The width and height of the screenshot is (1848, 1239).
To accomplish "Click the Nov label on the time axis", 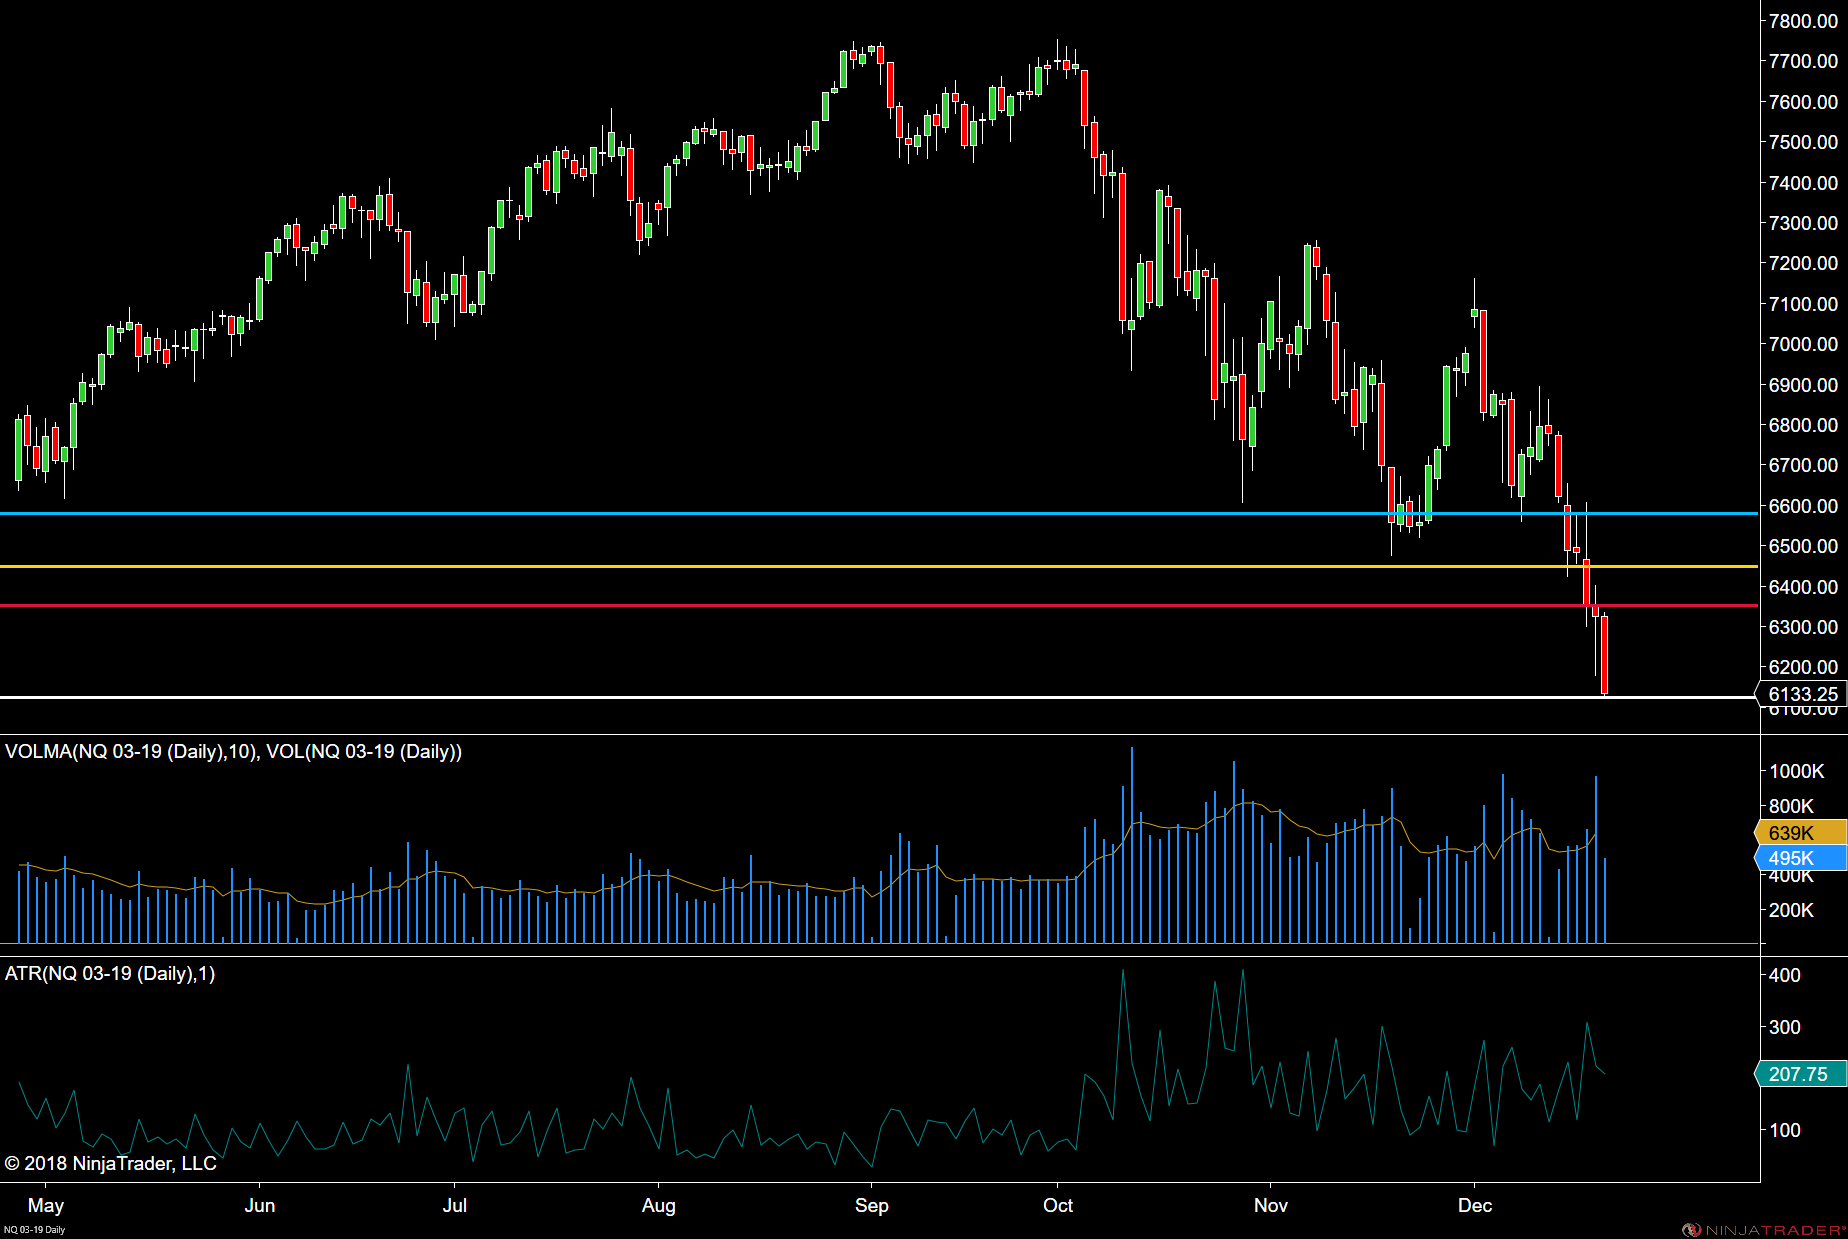I will coord(1271,1205).
